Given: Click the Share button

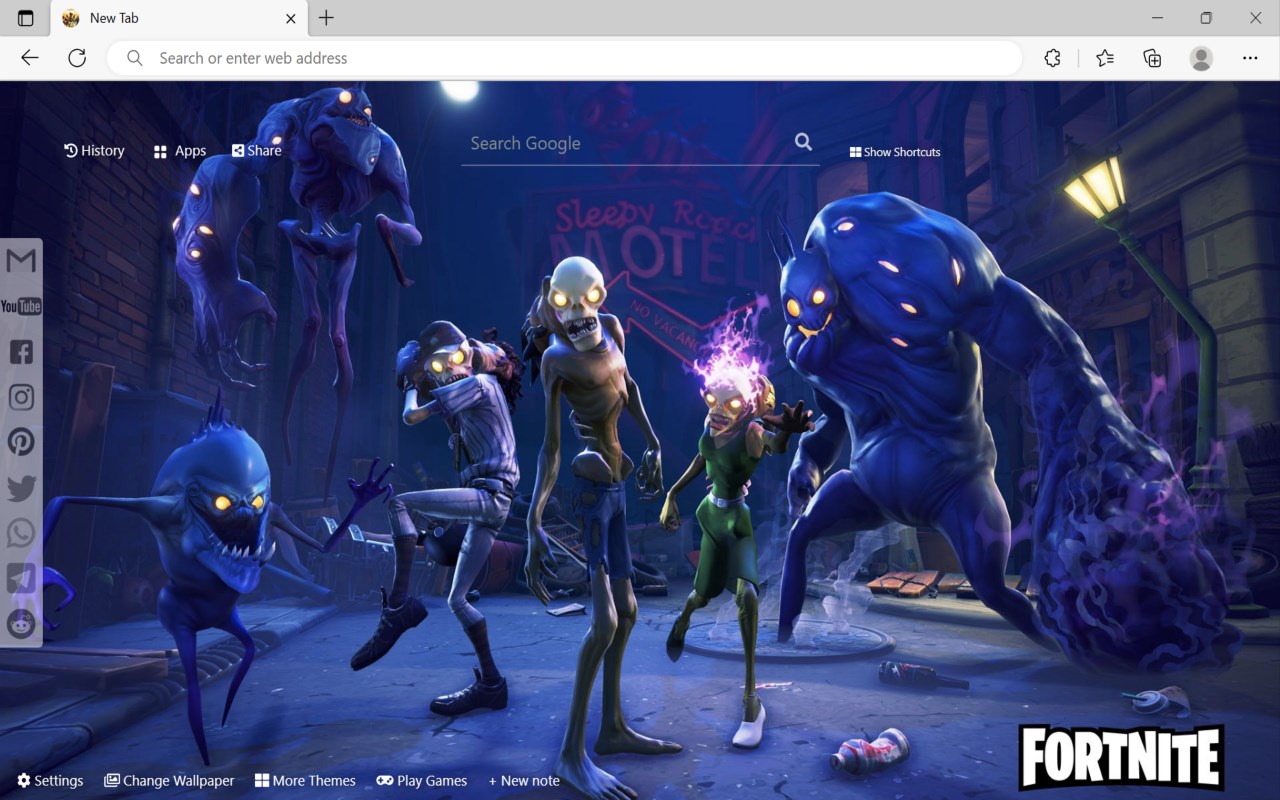Looking at the screenshot, I should pos(257,150).
